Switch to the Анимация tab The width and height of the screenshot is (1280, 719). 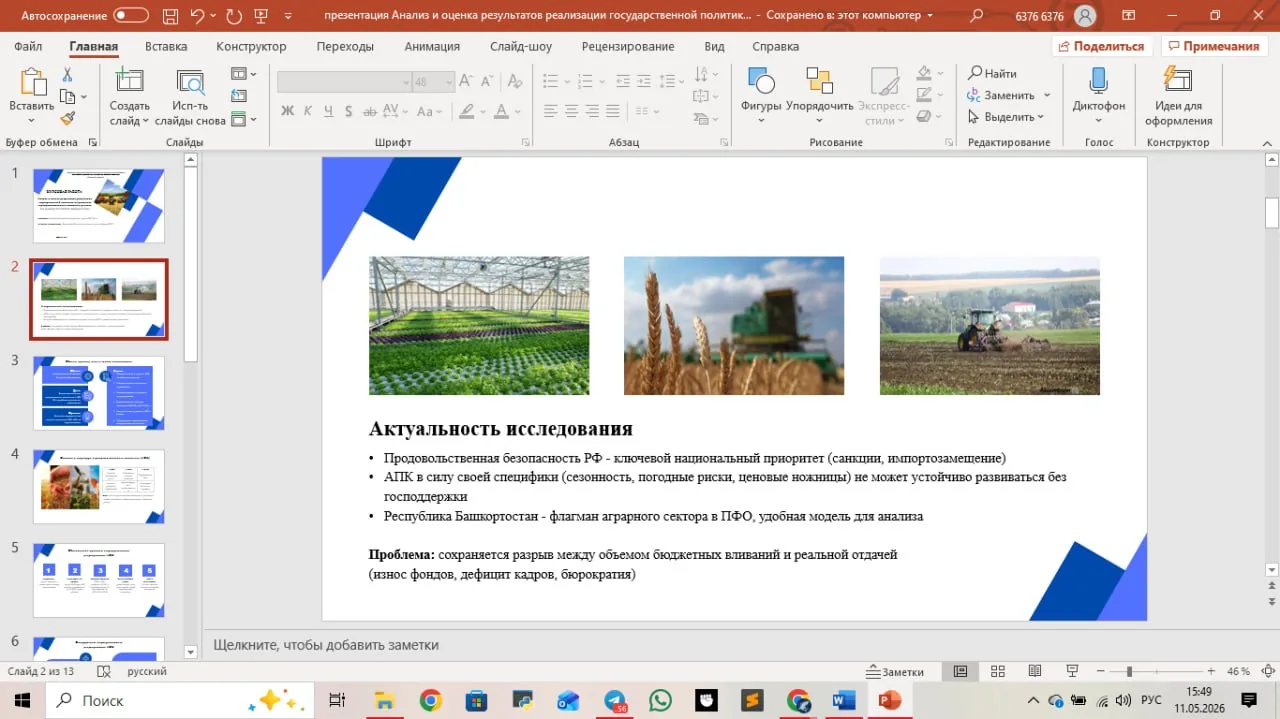(432, 47)
